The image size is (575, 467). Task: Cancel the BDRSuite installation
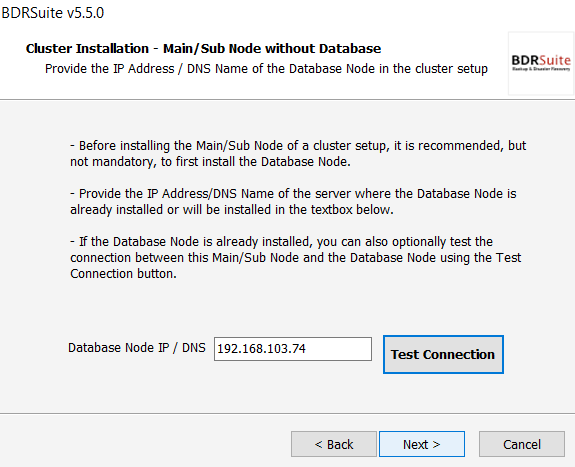[x=521, y=444]
